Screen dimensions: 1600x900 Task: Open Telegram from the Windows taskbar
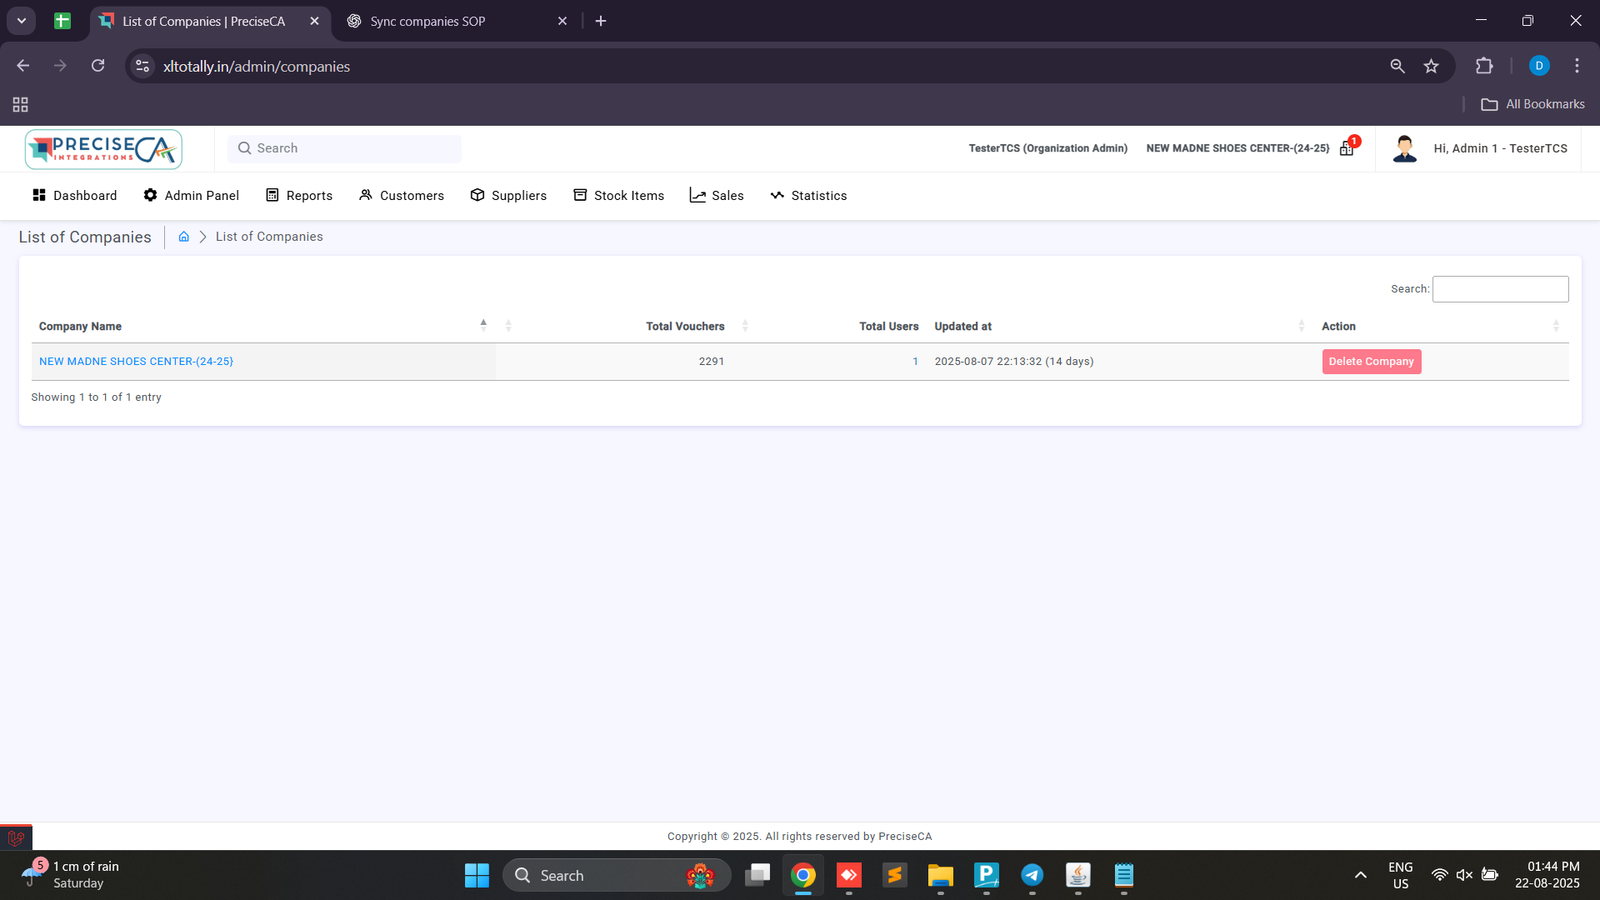tap(1032, 875)
